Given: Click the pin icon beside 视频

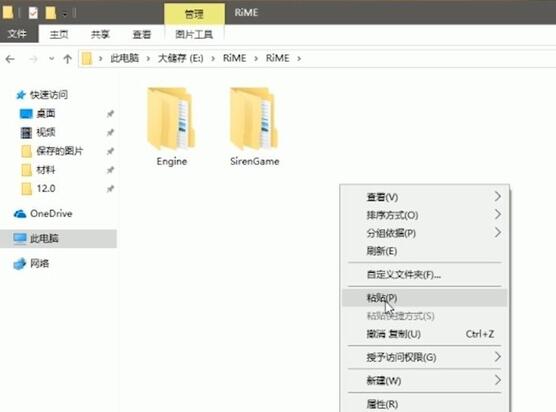Looking at the screenshot, I should point(110,133).
